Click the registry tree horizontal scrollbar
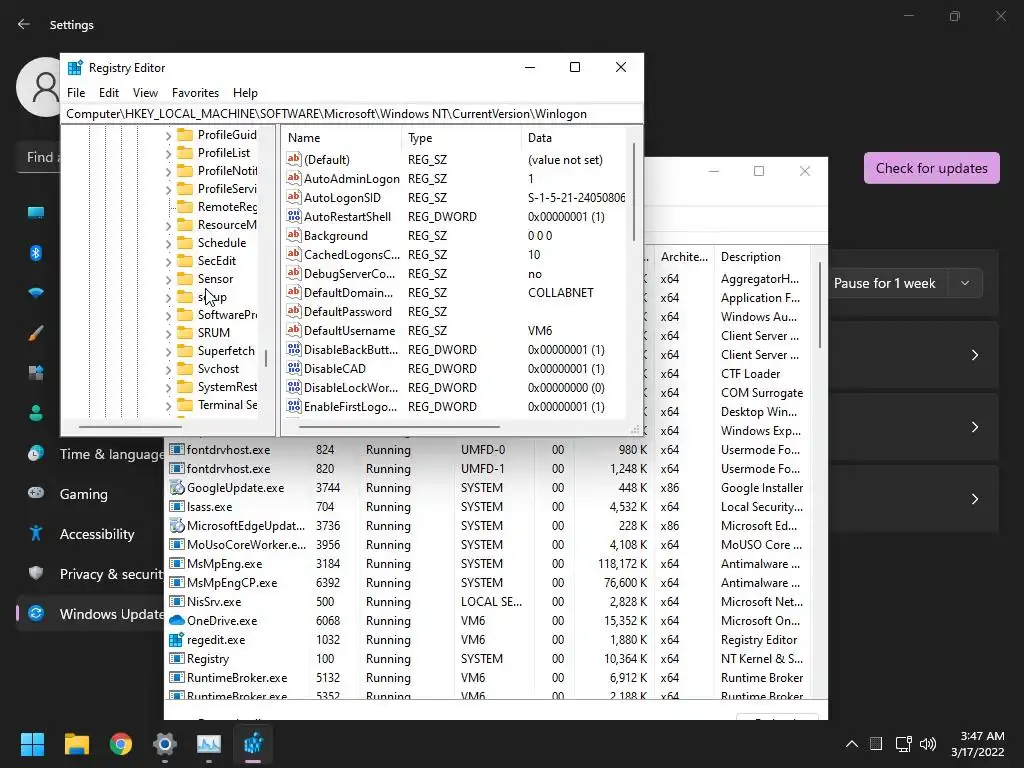 tap(130, 427)
